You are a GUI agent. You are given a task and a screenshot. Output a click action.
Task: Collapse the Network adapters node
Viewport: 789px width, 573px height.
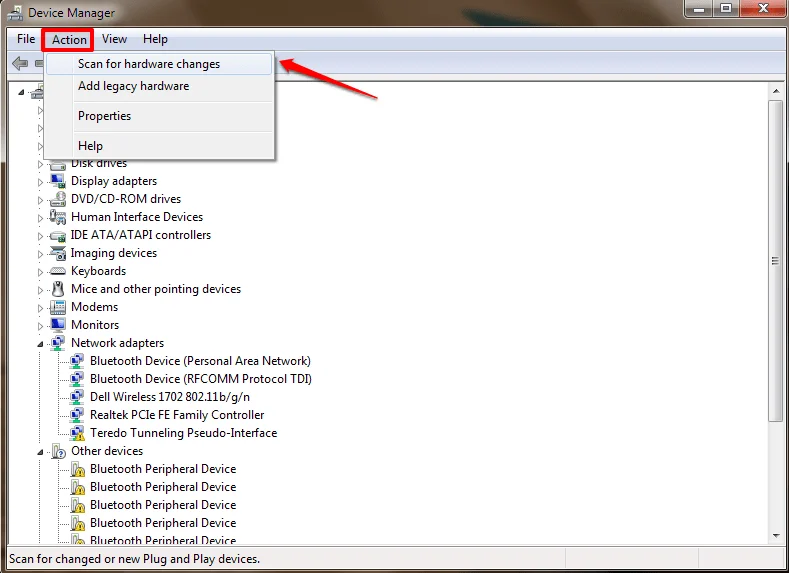click(x=40, y=344)
